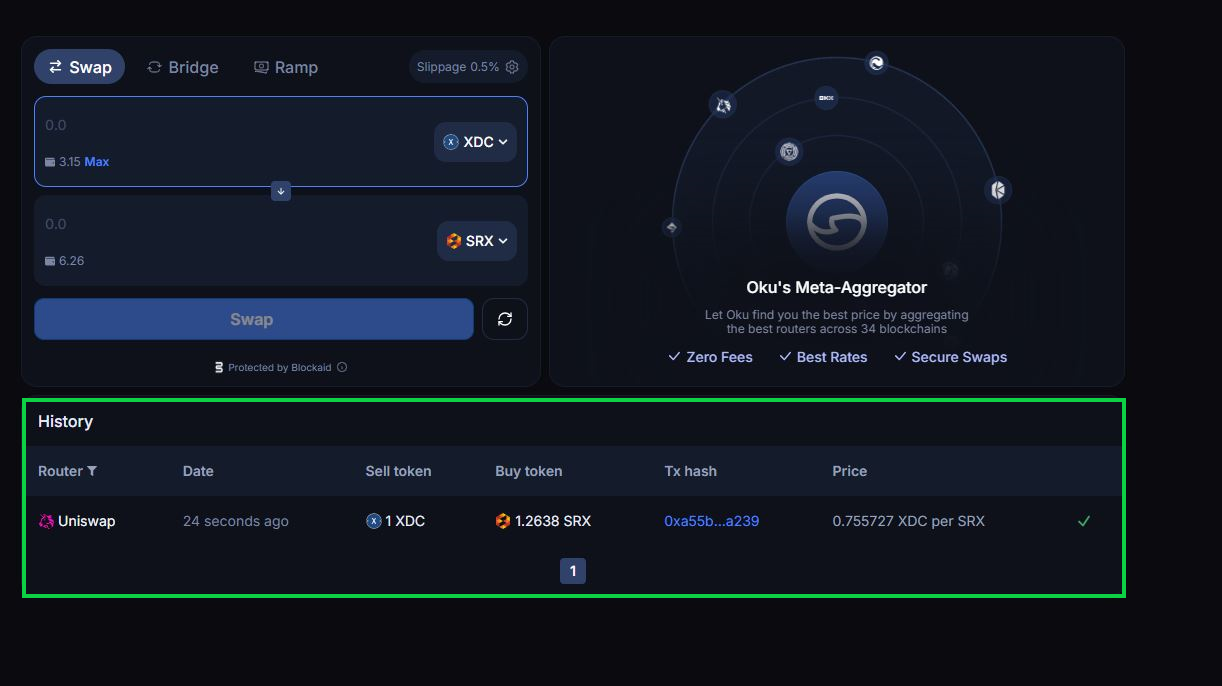Image resolution: width=1222 pixels, height=686 pixels.
Task: Open the SRX token selector dropdown
Action: pos(478,241)
